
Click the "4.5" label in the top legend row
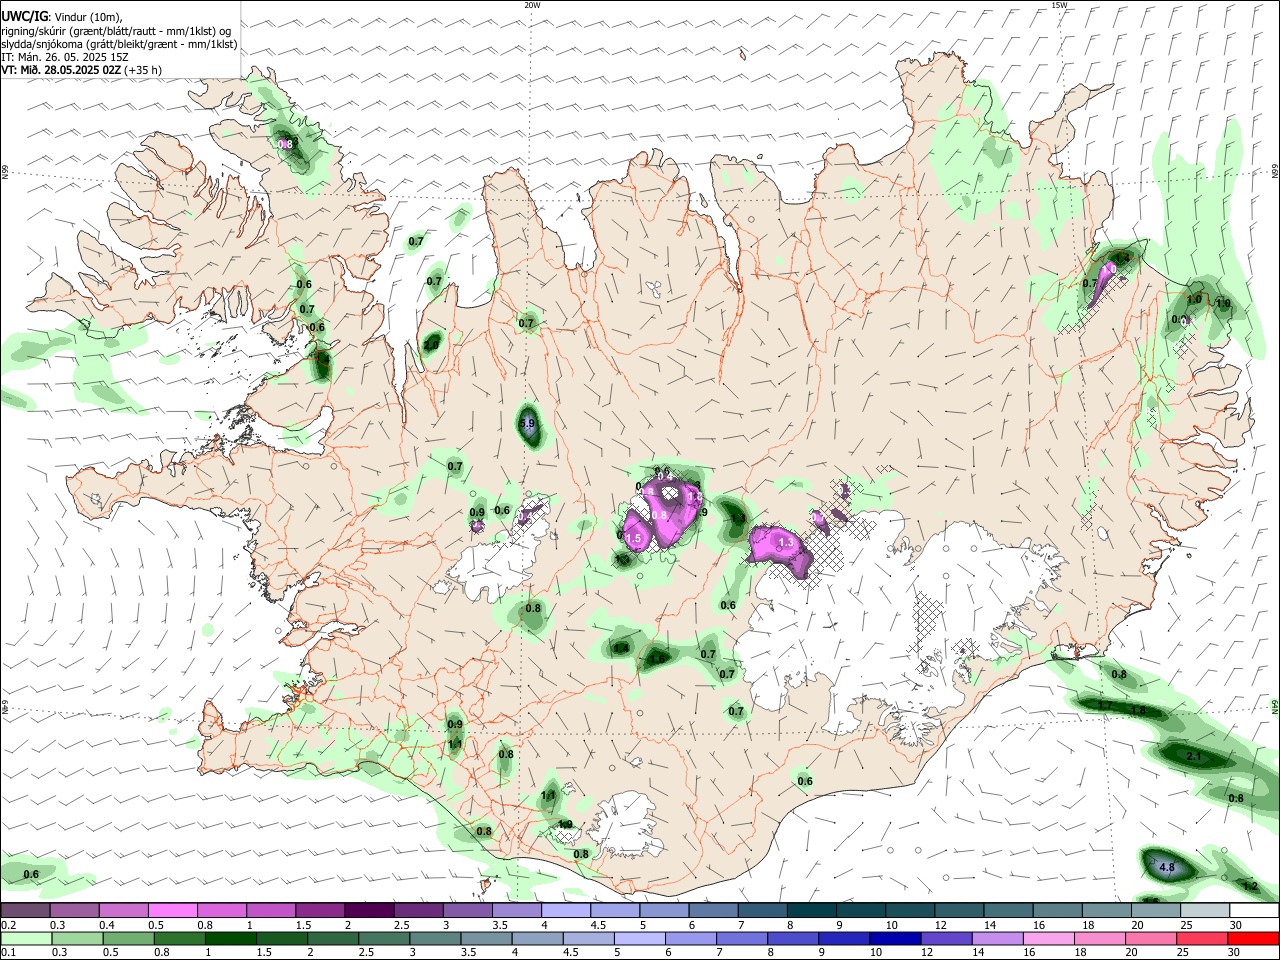coord(598,926)
